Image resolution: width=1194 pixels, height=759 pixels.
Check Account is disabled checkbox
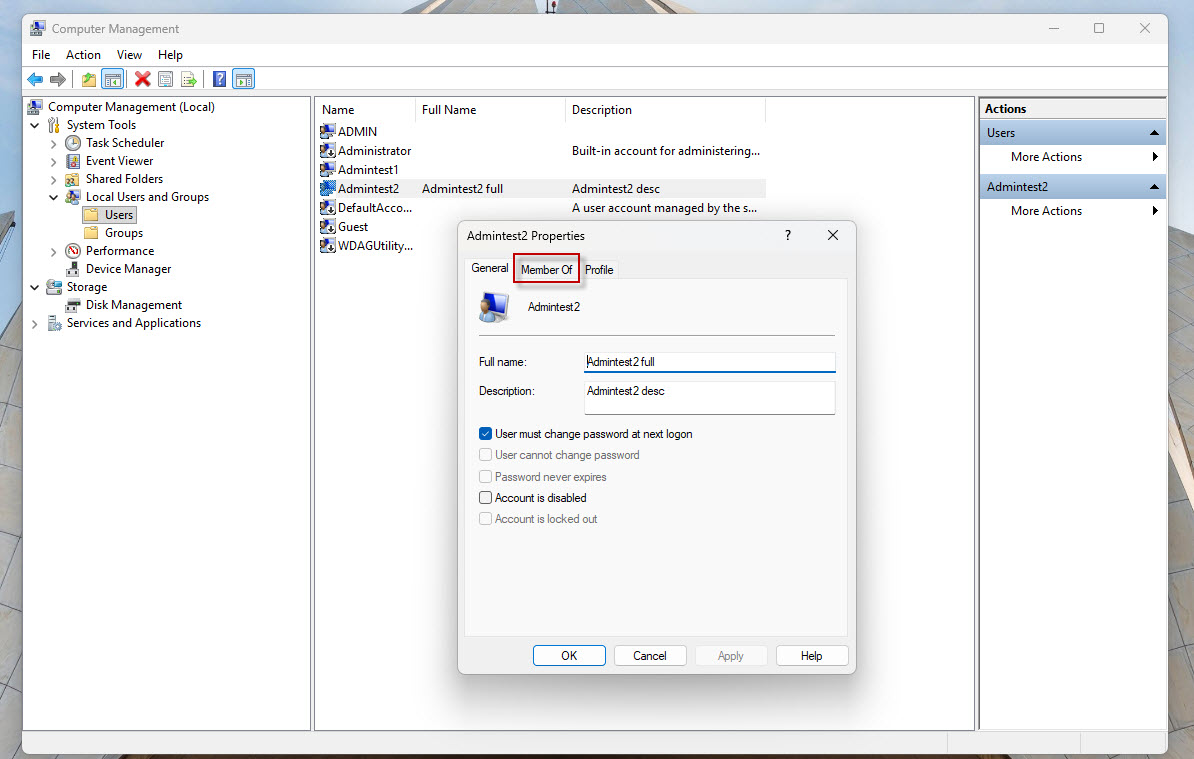pyautogui.click(x=485, y=498)
